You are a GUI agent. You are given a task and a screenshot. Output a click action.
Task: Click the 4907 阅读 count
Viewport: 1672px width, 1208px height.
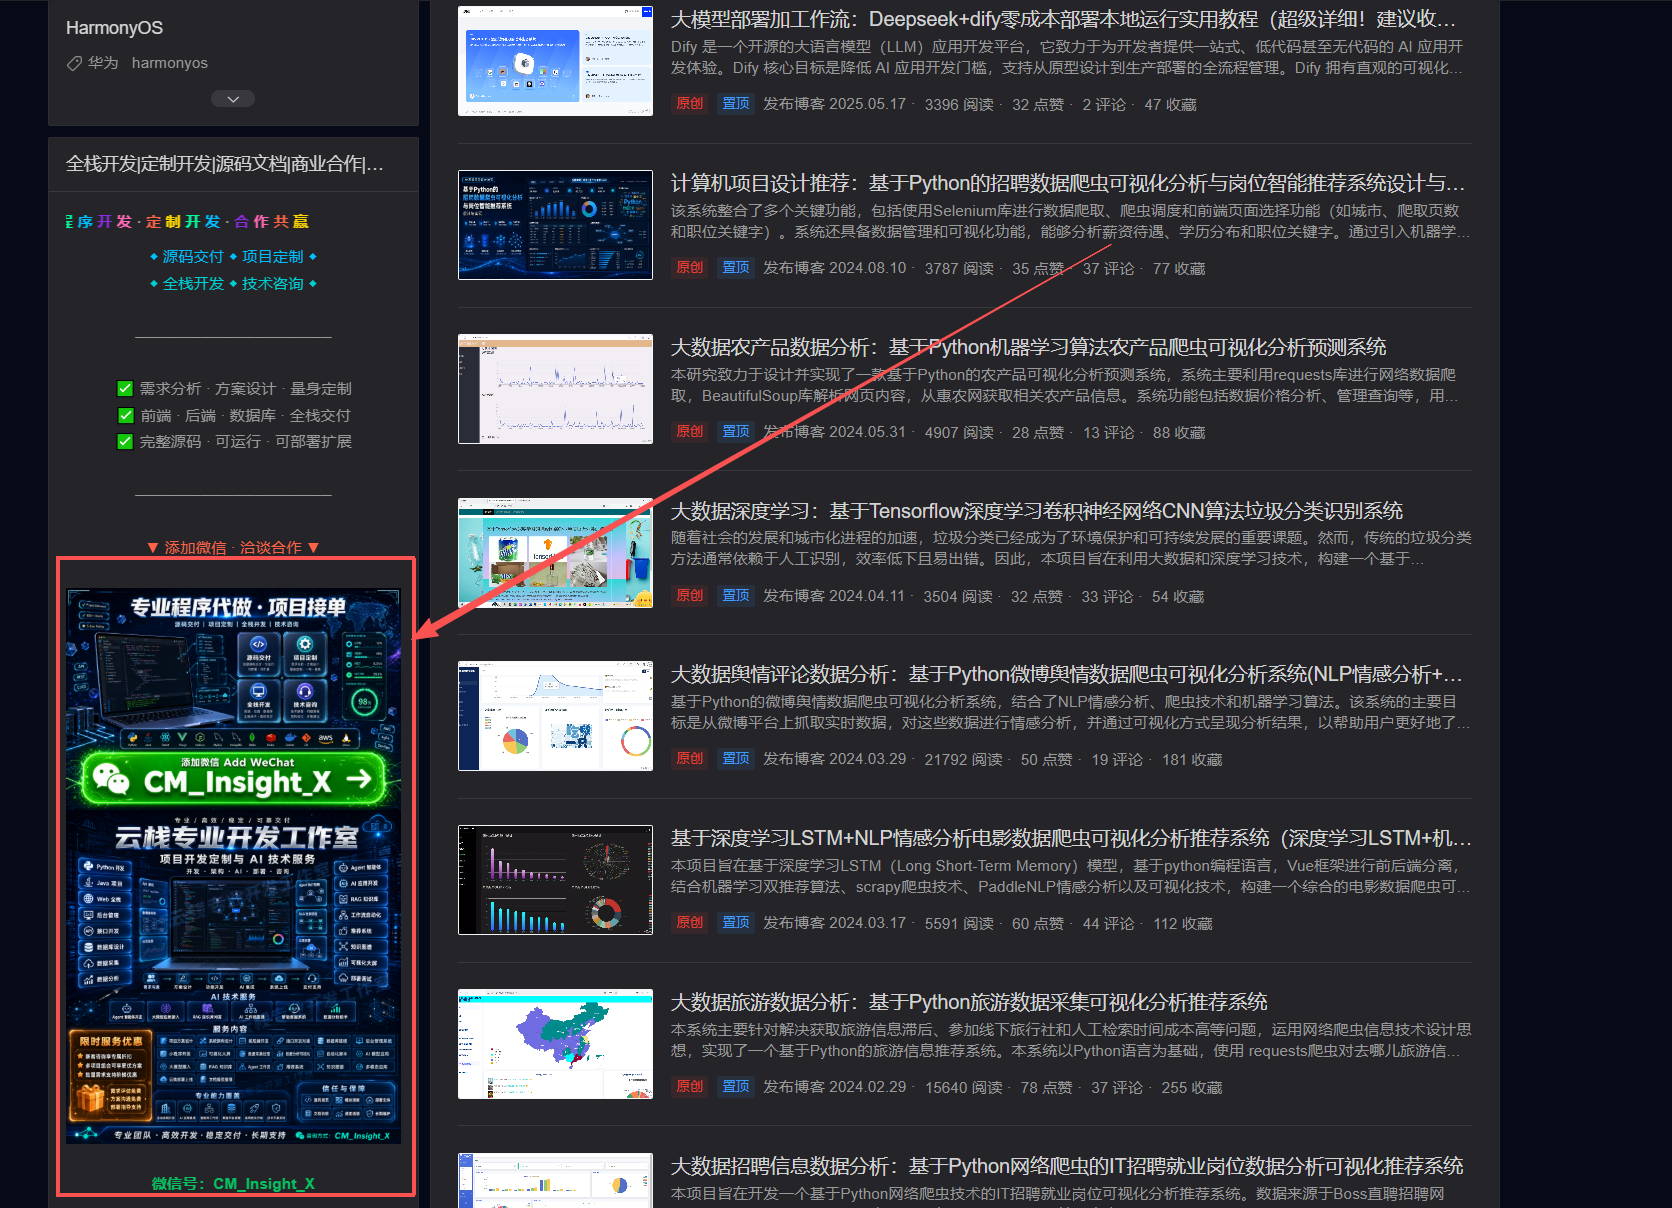959,433
